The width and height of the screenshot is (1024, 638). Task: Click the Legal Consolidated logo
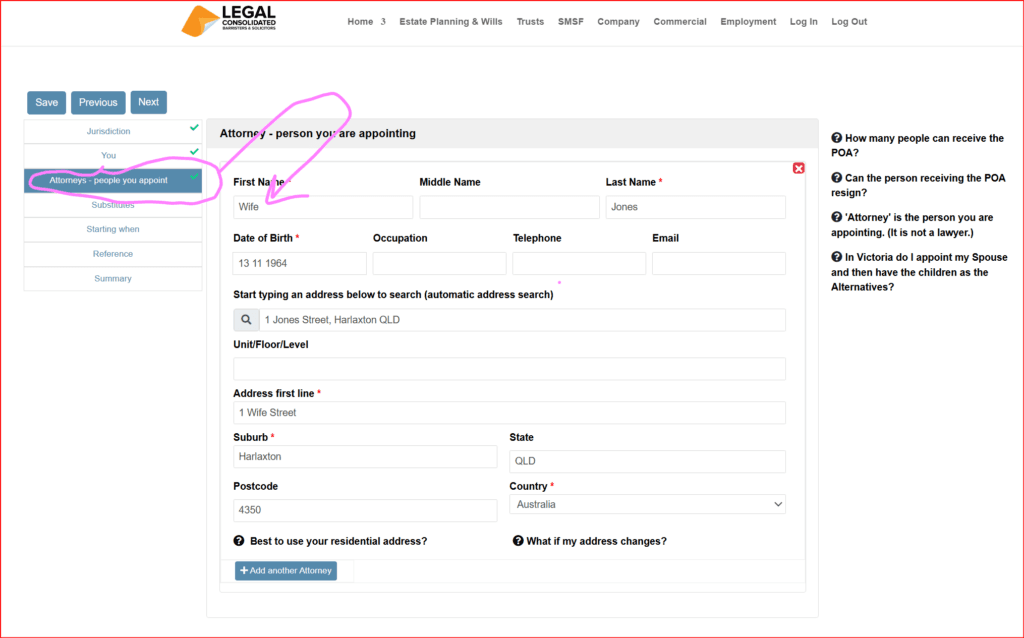coord(229,21)
